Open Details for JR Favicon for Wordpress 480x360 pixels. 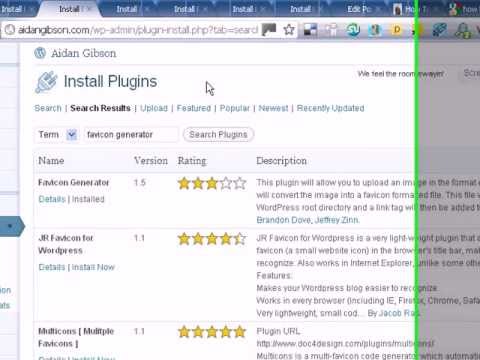[52, 267]
